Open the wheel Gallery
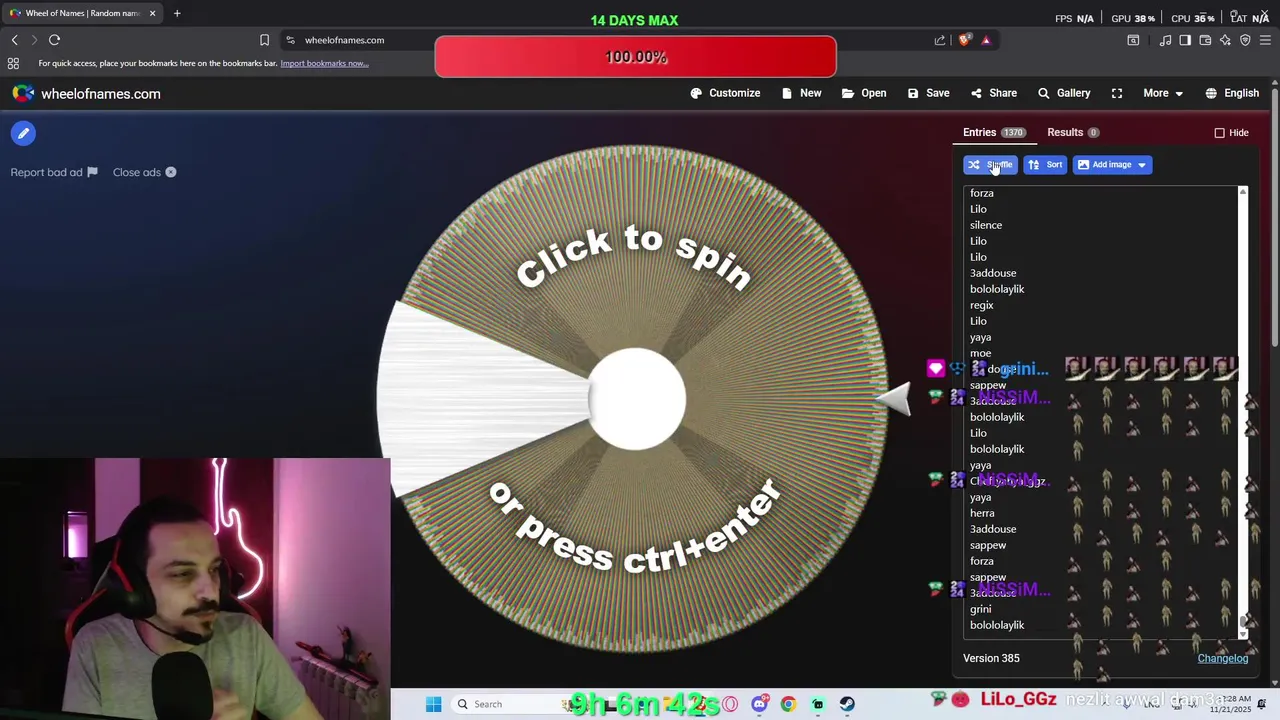This screenshot has height=720, width=1280. (x=1064, y=93)
